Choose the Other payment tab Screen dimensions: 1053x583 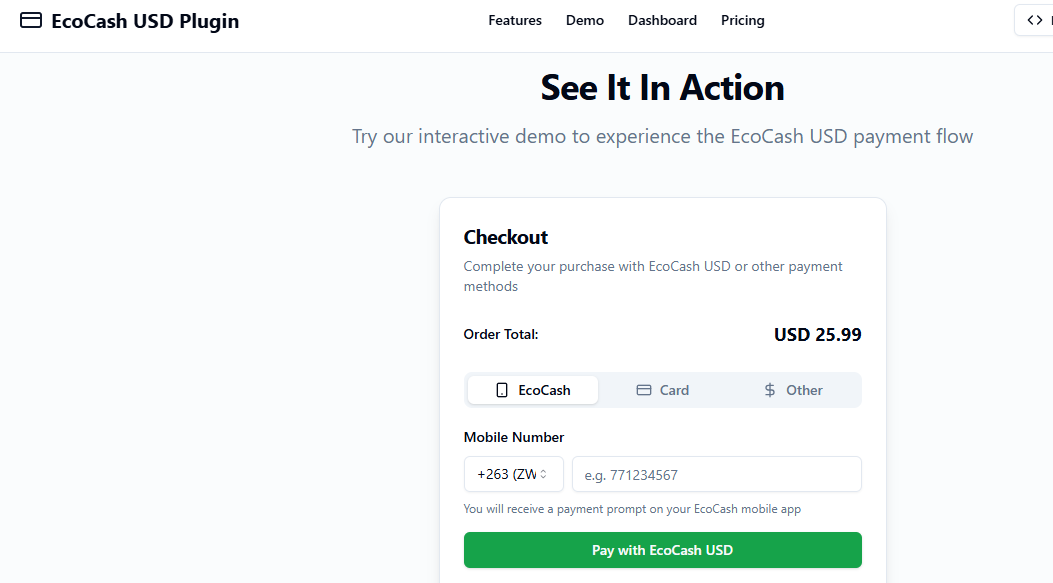pyautogui.click(x=792, y=390)
